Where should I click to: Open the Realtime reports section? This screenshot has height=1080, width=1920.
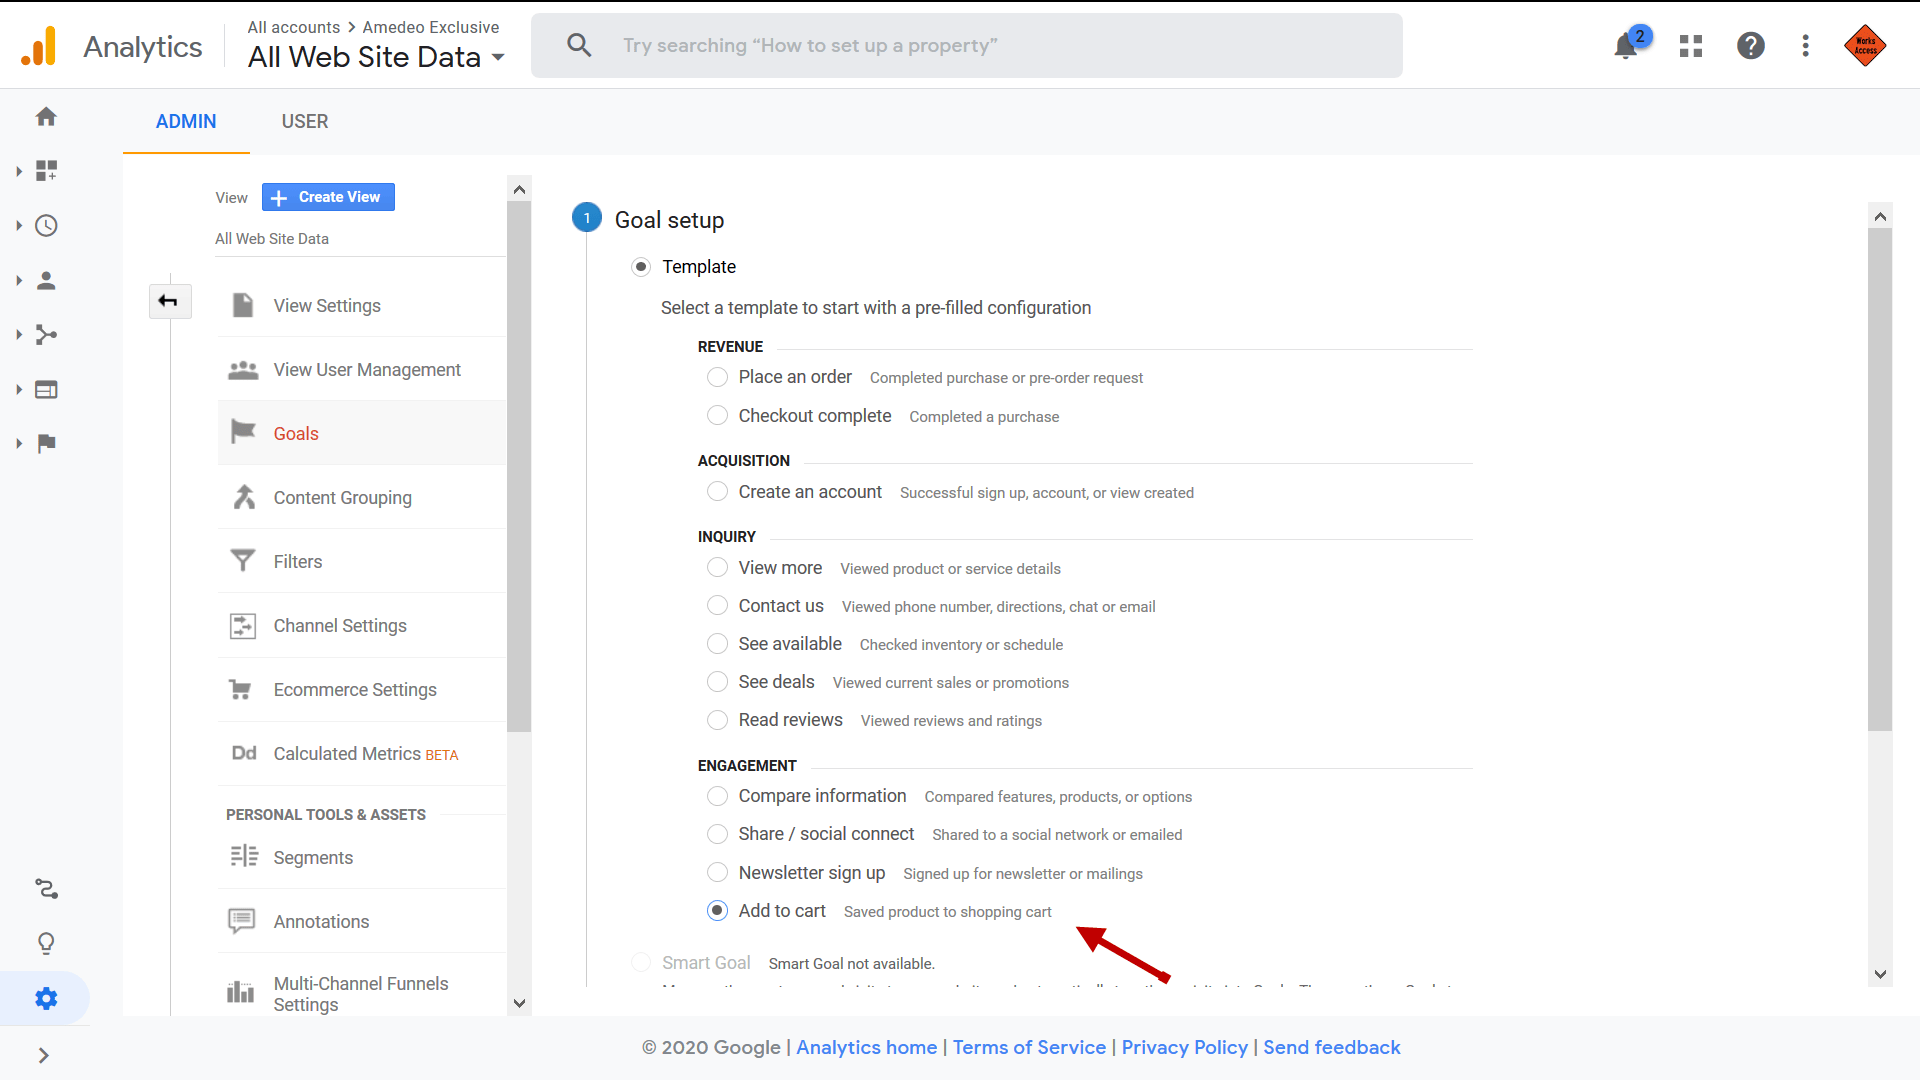(46, 225)
